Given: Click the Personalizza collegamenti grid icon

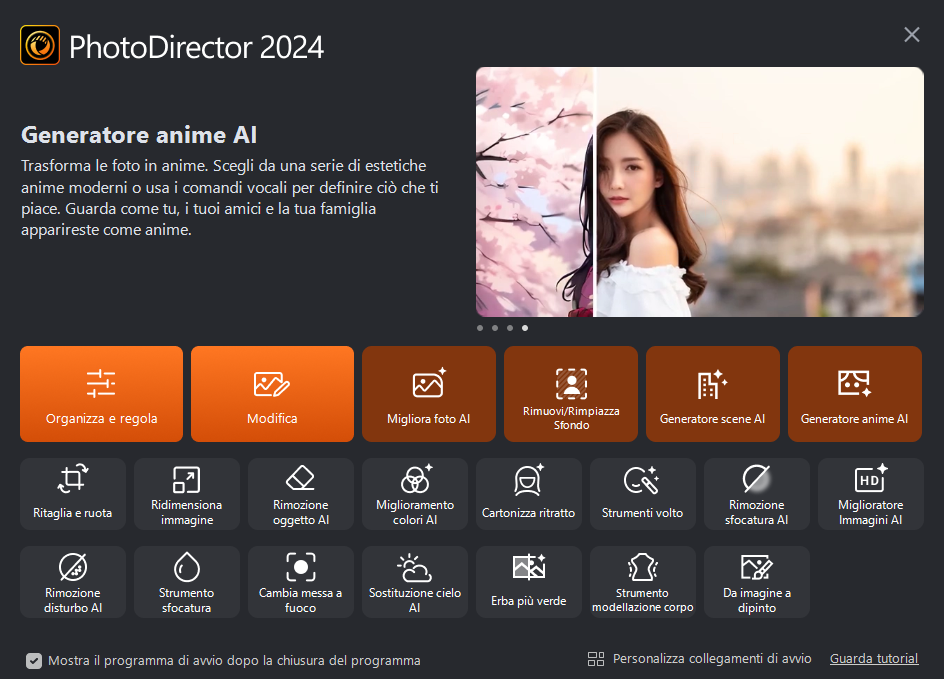Looking at the screenshot, I should coord(595,659).
